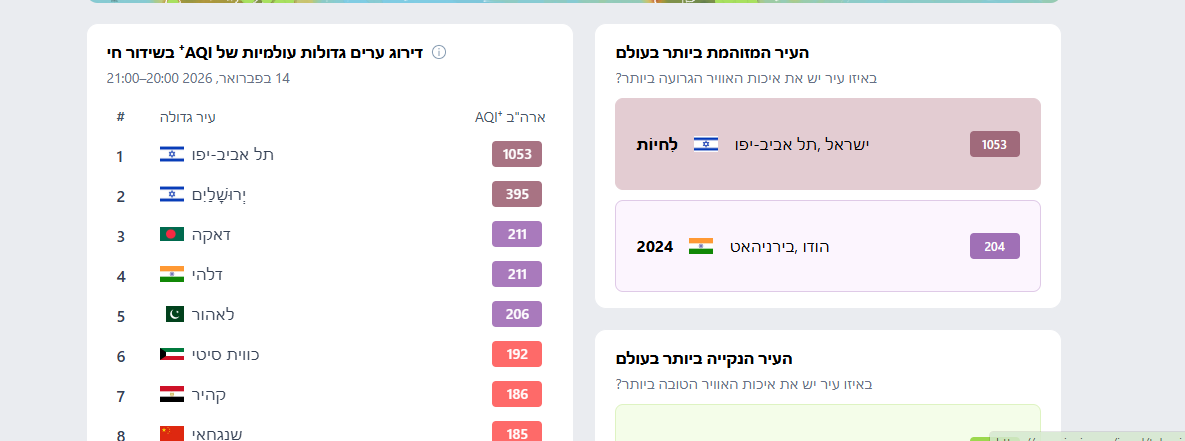Click Israel flag next to יְרוּשָׁלַיִם

[x=172, y=194]
